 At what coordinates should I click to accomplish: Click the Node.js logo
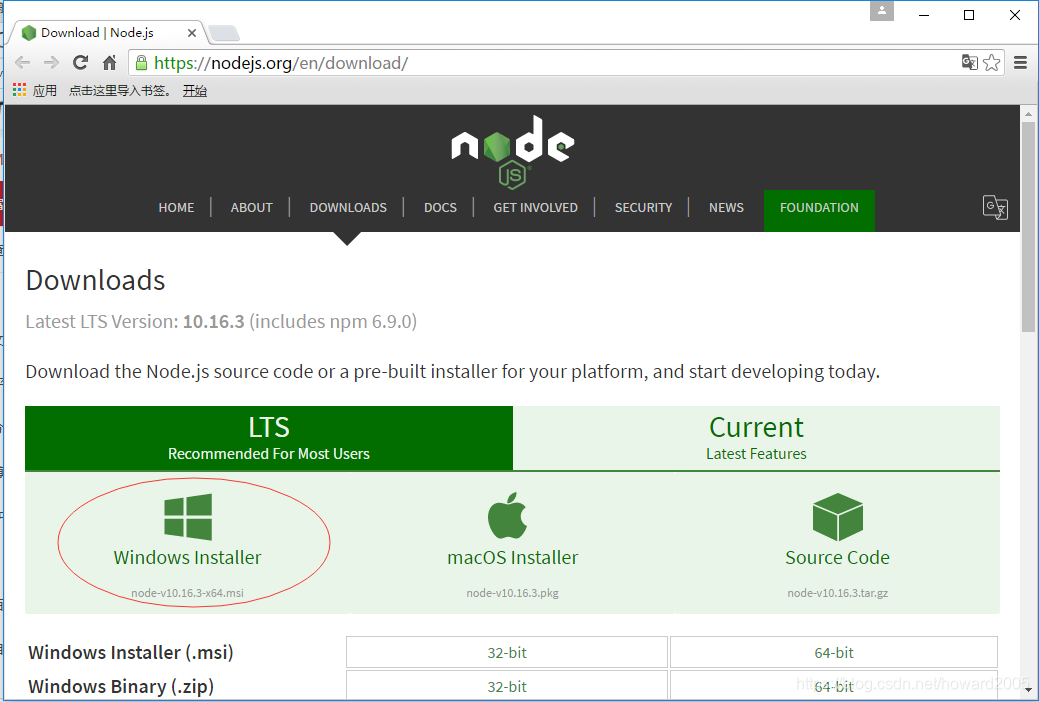[x=513, y=152]
